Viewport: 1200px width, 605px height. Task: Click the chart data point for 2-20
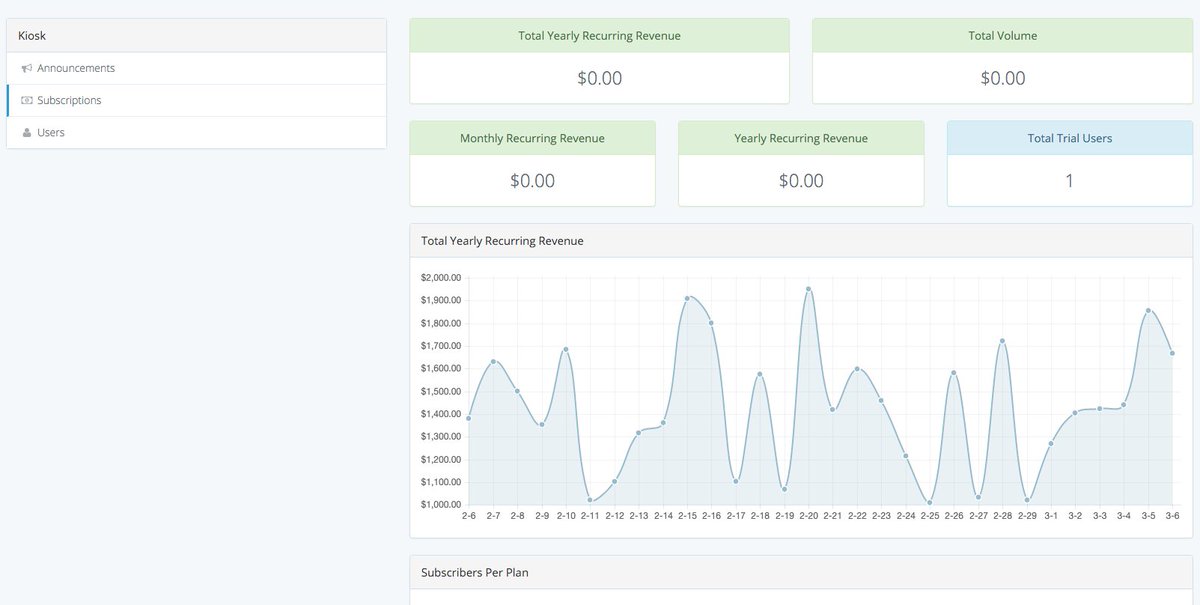(x=808, y=289)
